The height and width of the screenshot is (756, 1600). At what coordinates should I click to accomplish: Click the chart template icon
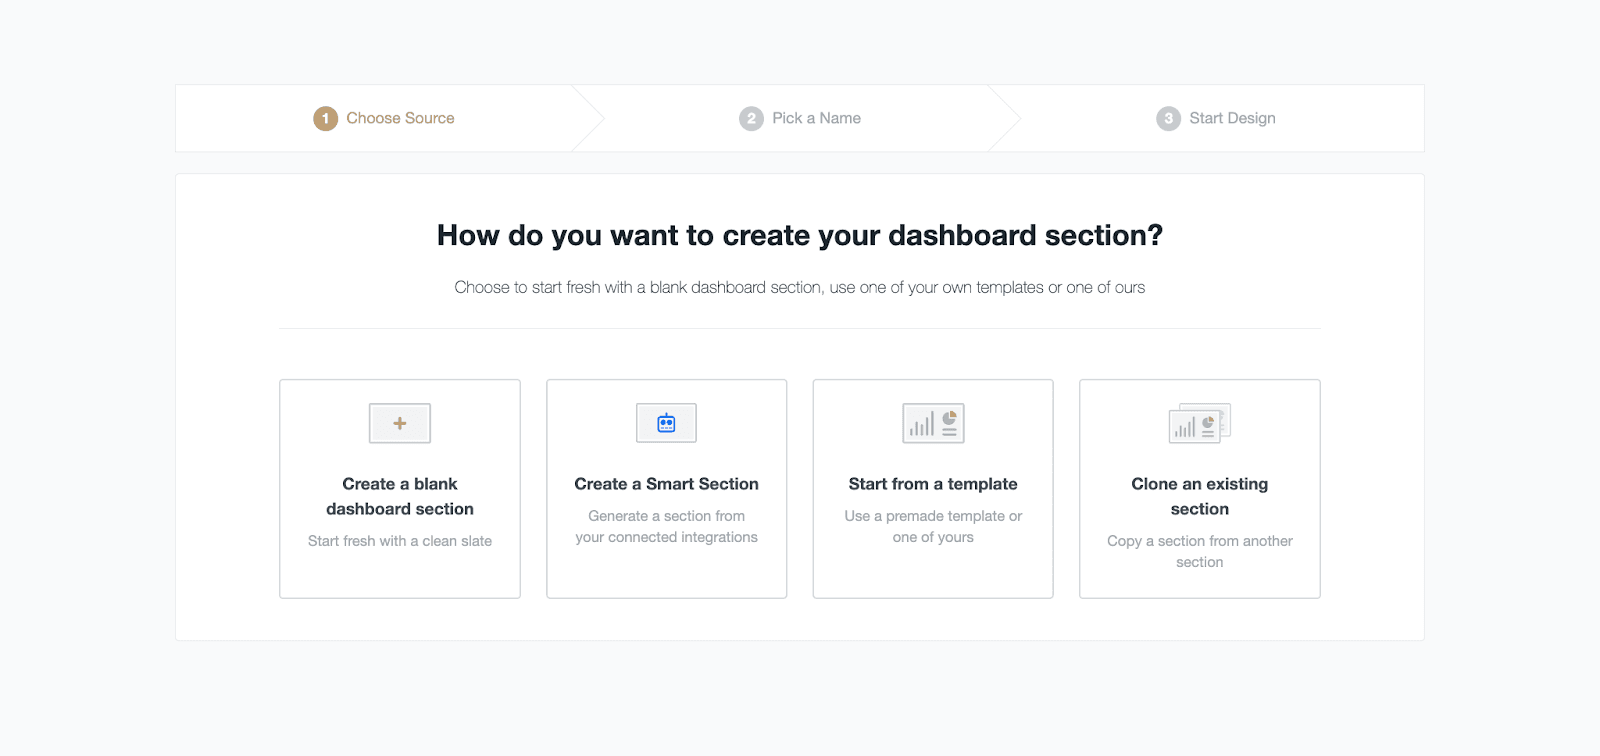[931, 422]
